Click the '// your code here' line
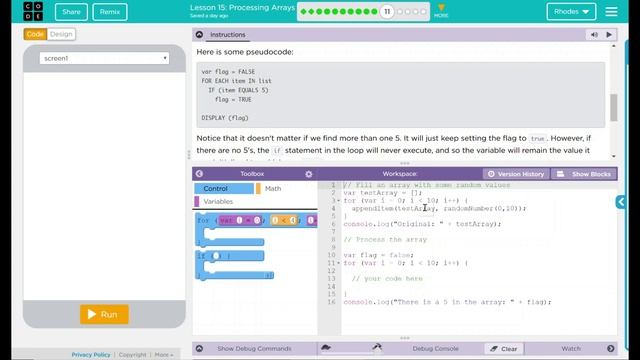 pyautogui.click(x=387, y=279)
